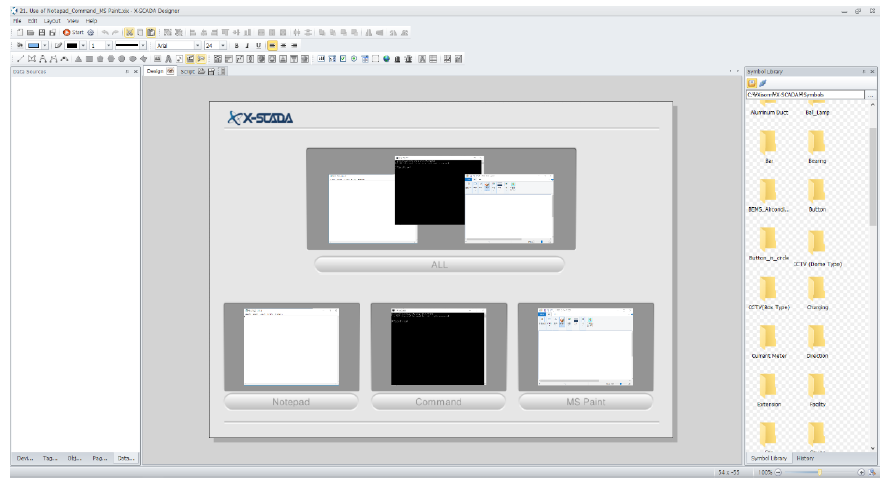Open the View menu
This screenshot has height=484, width=887.
tap(73, 21)
